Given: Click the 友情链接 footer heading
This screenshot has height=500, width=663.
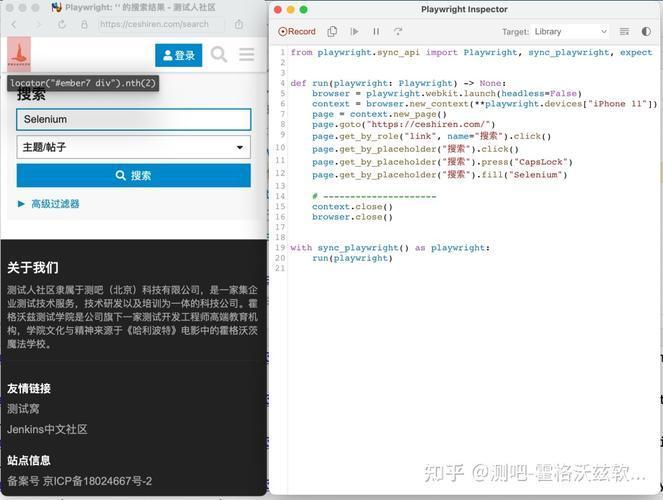Looking at the screenshot, I should 29,388.
